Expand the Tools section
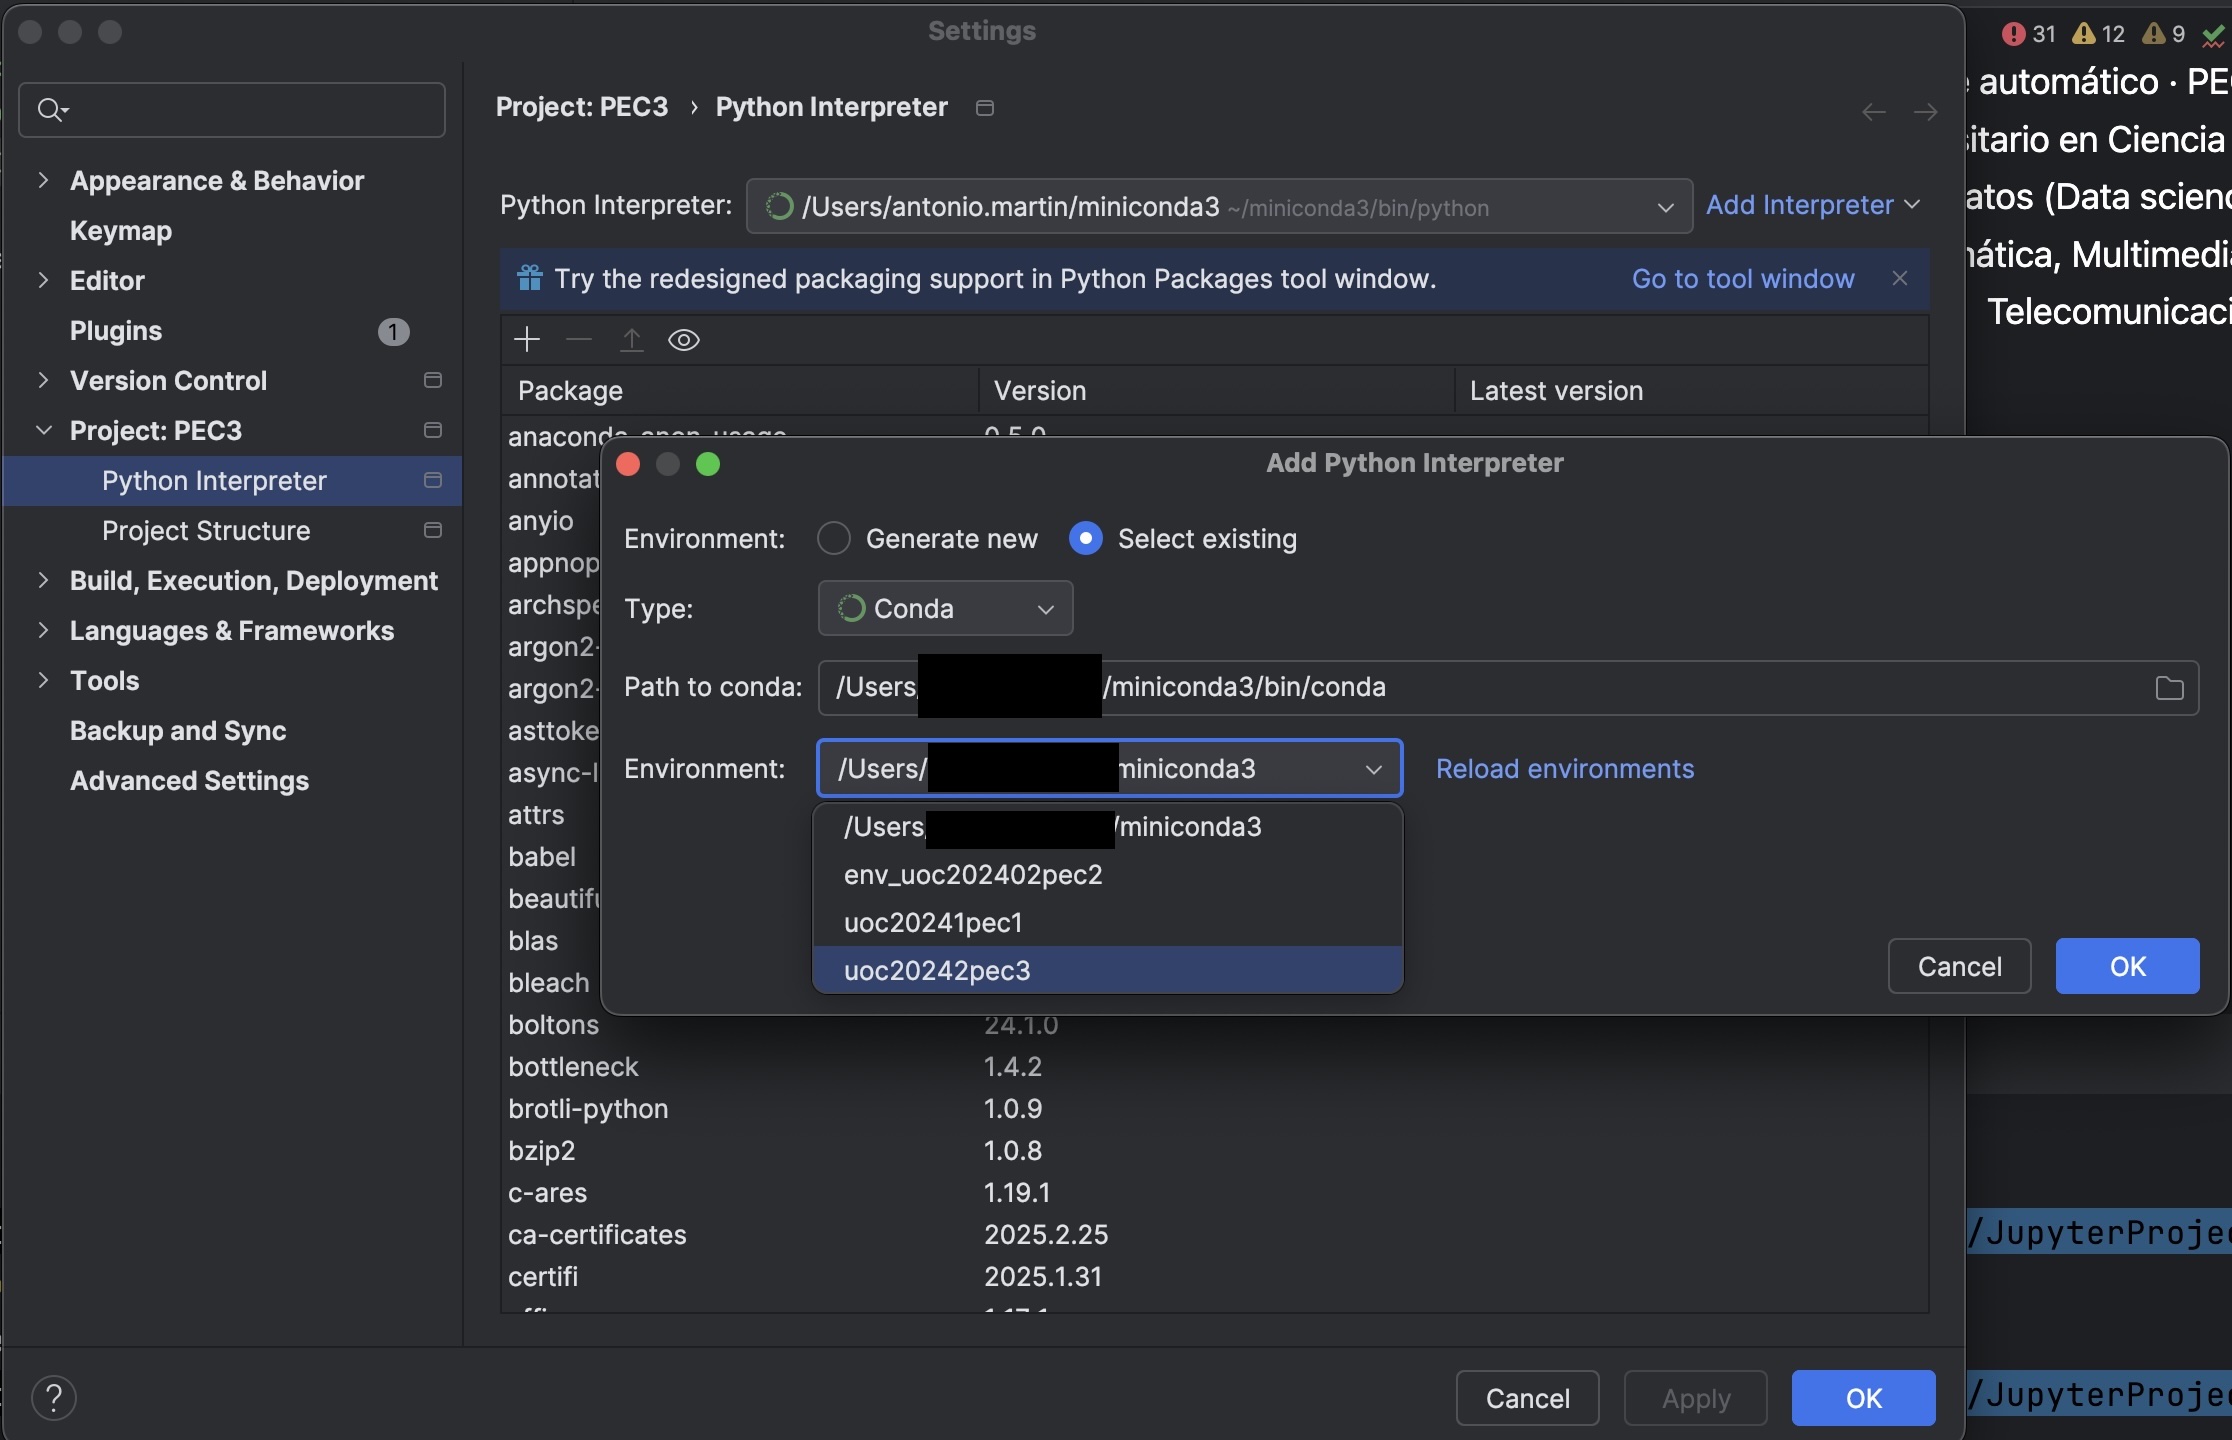Viewport: 2232px width, 1440px height. click(43, 681)
